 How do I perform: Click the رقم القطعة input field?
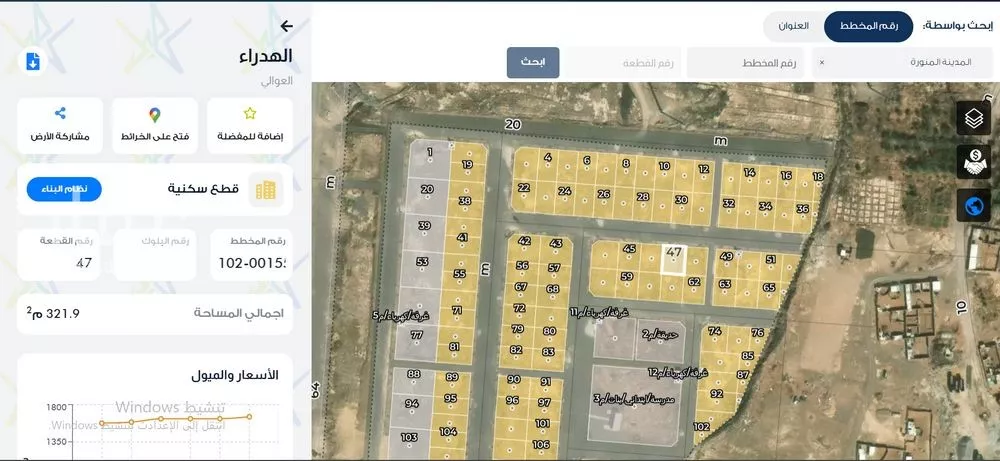pos(623,62)
